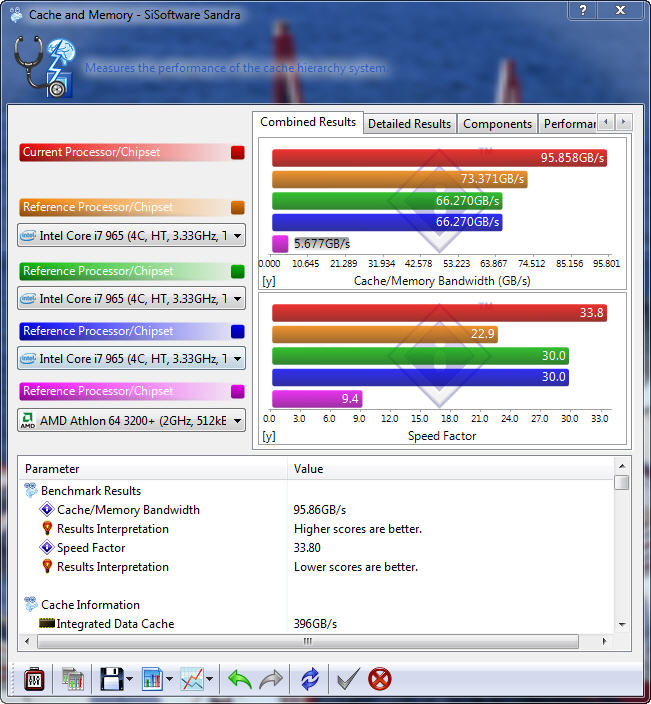Viewport: 651px width, 704px height.
Task: Click the stethoscope module icon in header
Action: [44, 66]
